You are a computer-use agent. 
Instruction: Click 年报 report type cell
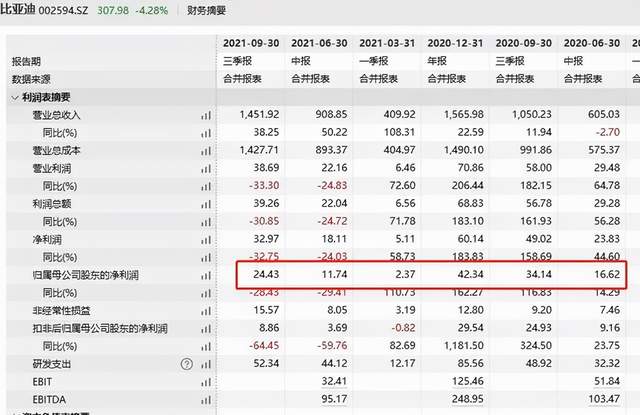point(437,61)
